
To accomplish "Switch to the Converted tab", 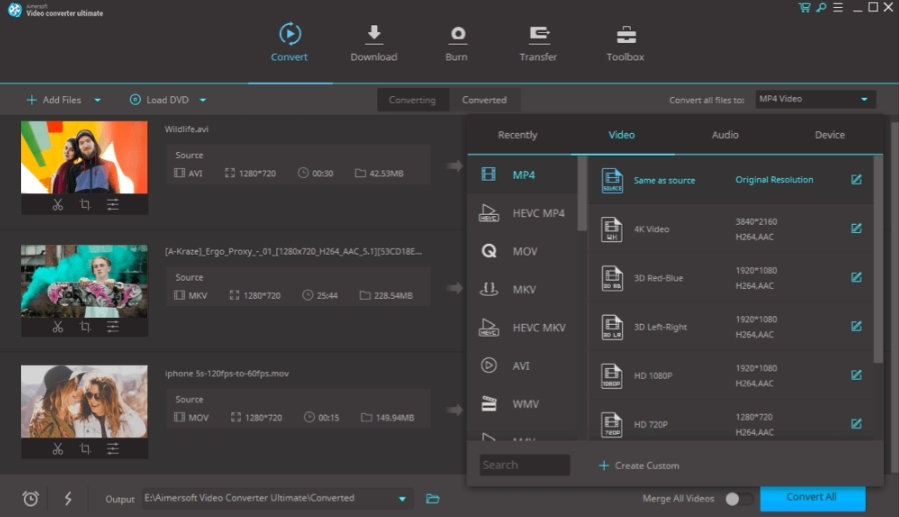I will [x=484, y=100].
